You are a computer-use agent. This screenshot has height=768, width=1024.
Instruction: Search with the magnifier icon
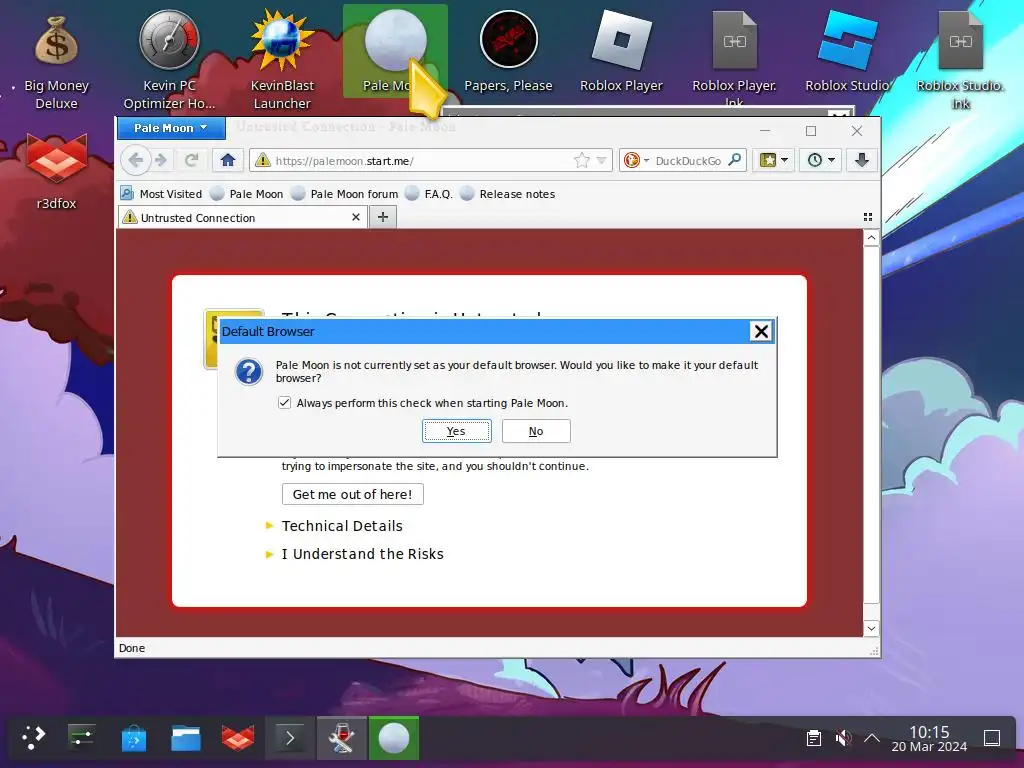(x=735, y=160)
